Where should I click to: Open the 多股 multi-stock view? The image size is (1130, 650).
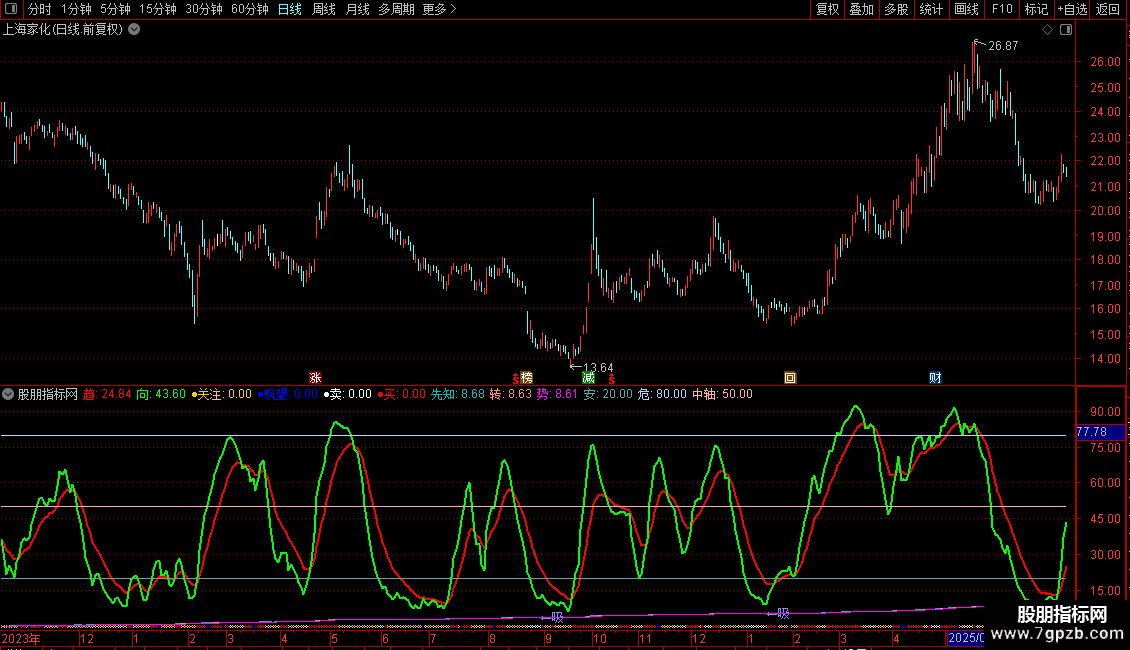coord(896,9)
